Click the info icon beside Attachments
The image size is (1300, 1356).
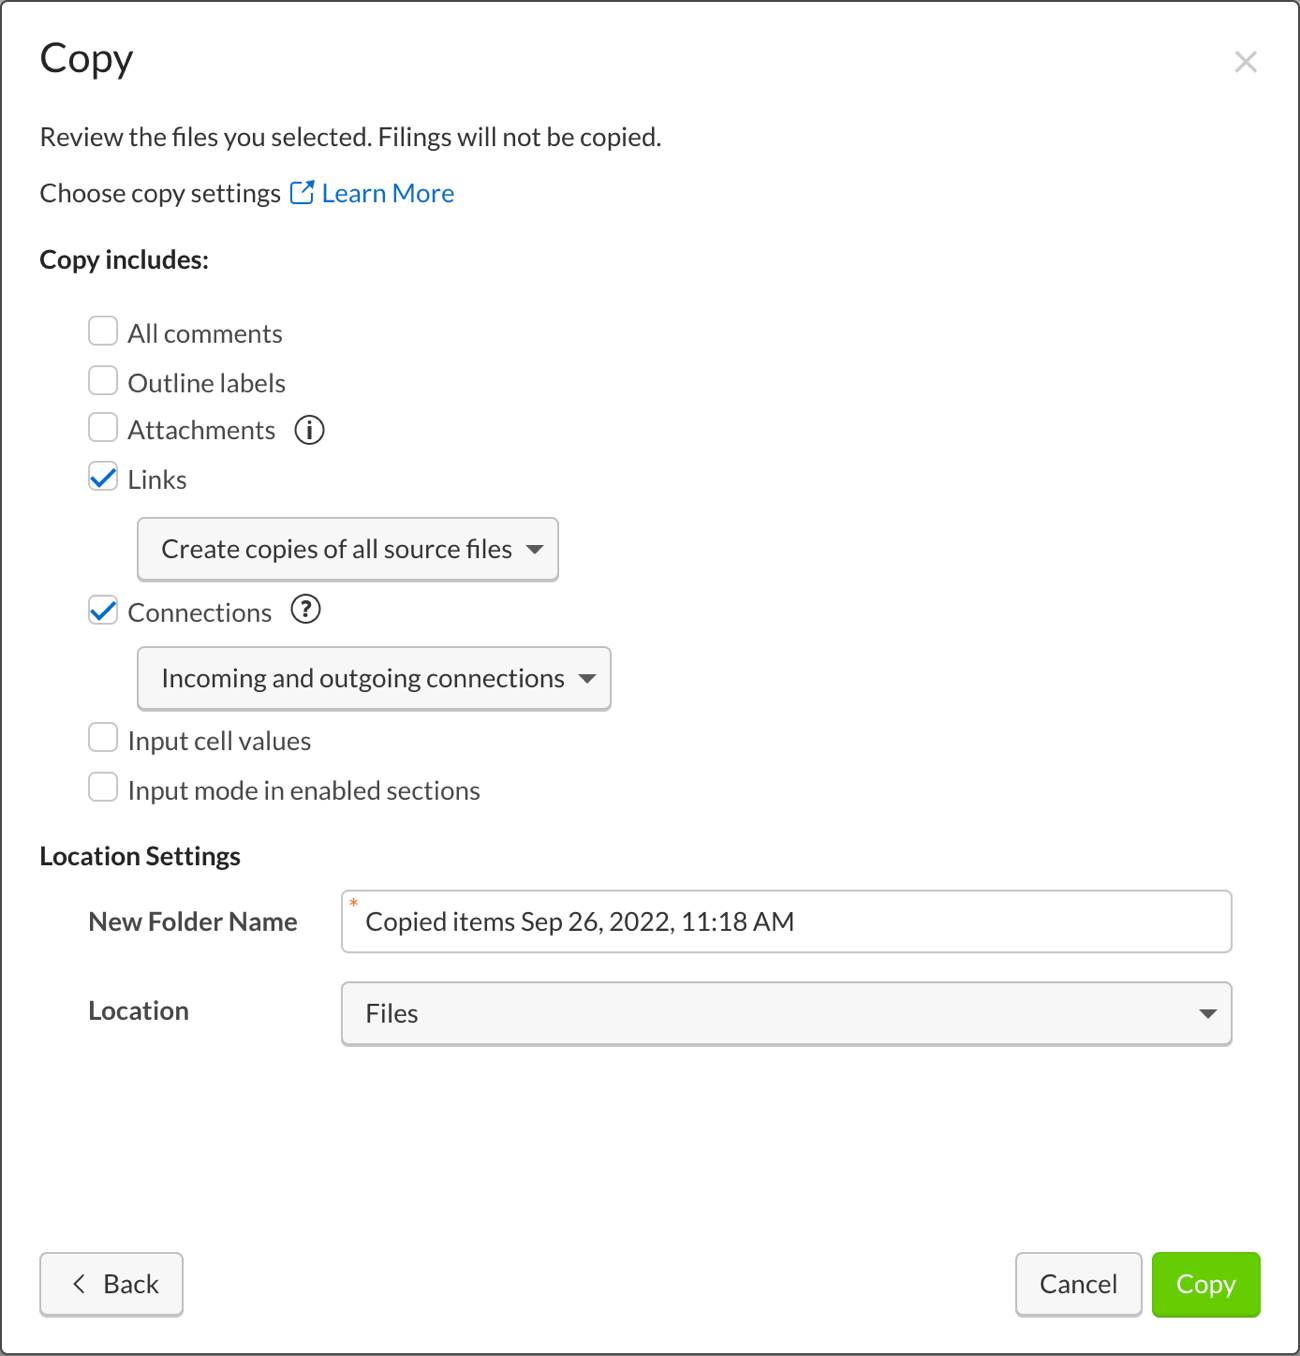[310, 430]
